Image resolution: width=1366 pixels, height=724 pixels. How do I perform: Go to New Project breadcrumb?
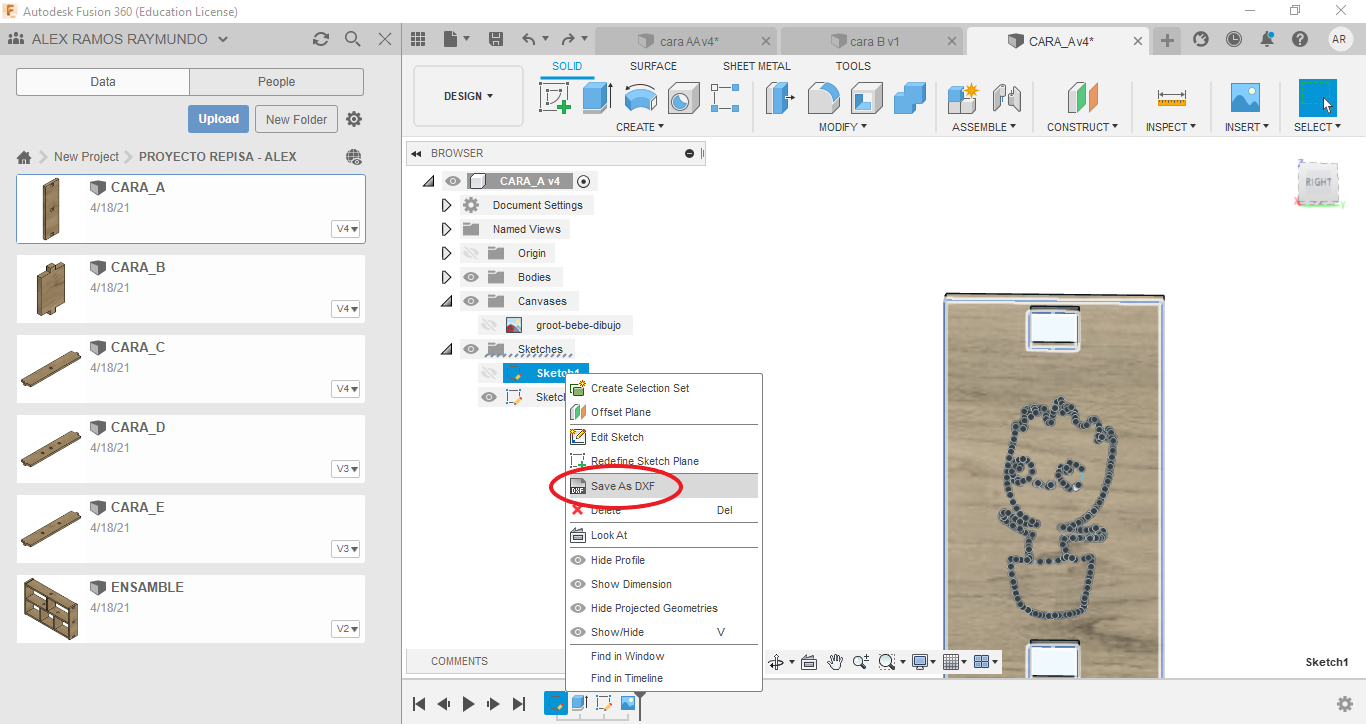point(86,157)
